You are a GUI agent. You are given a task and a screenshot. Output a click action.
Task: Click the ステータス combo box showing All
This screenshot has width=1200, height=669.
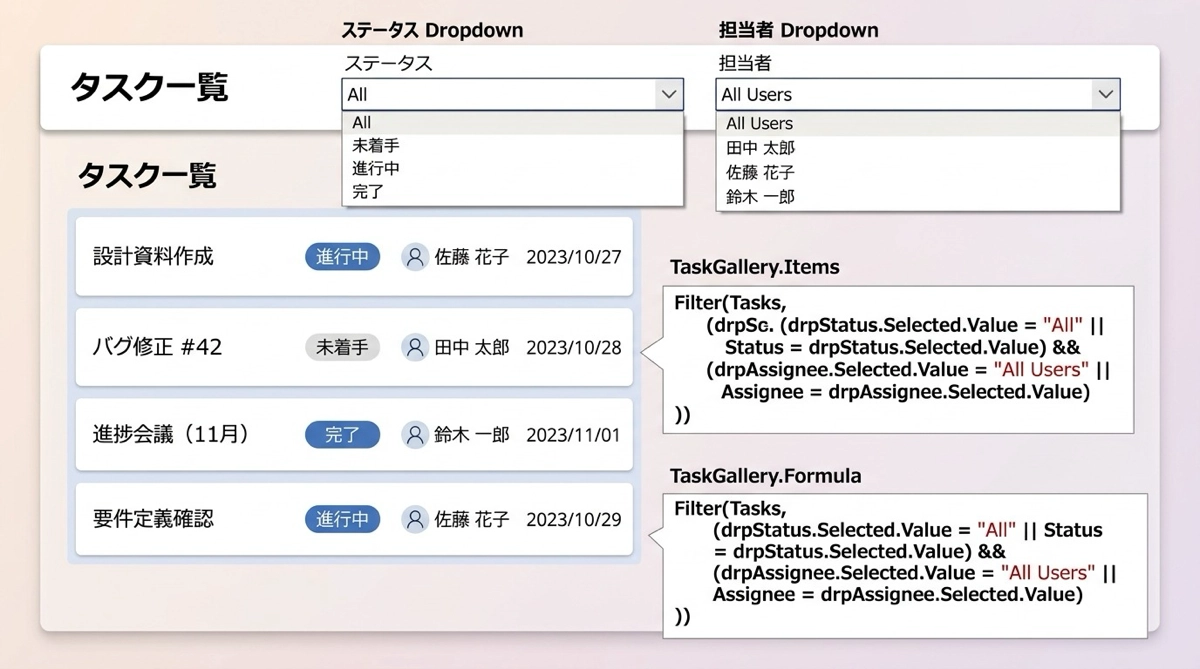(500, 94)
